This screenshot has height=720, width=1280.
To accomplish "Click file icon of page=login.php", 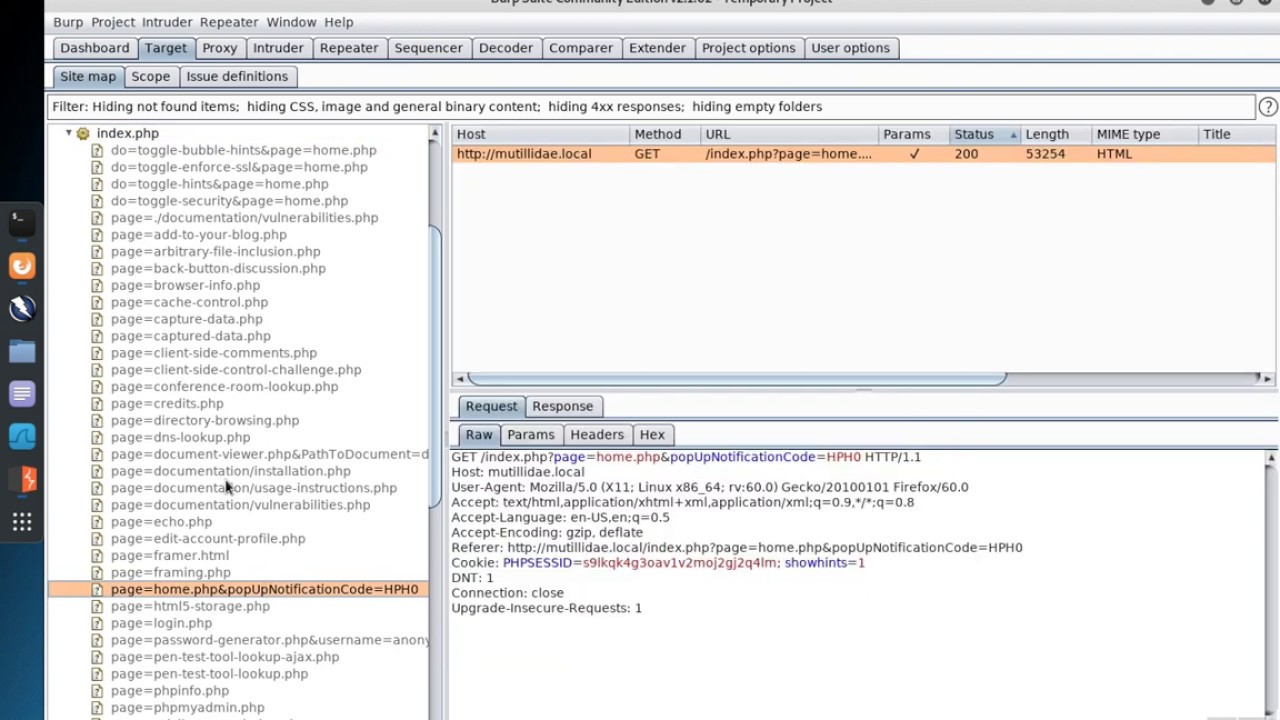I will (97, 623).
